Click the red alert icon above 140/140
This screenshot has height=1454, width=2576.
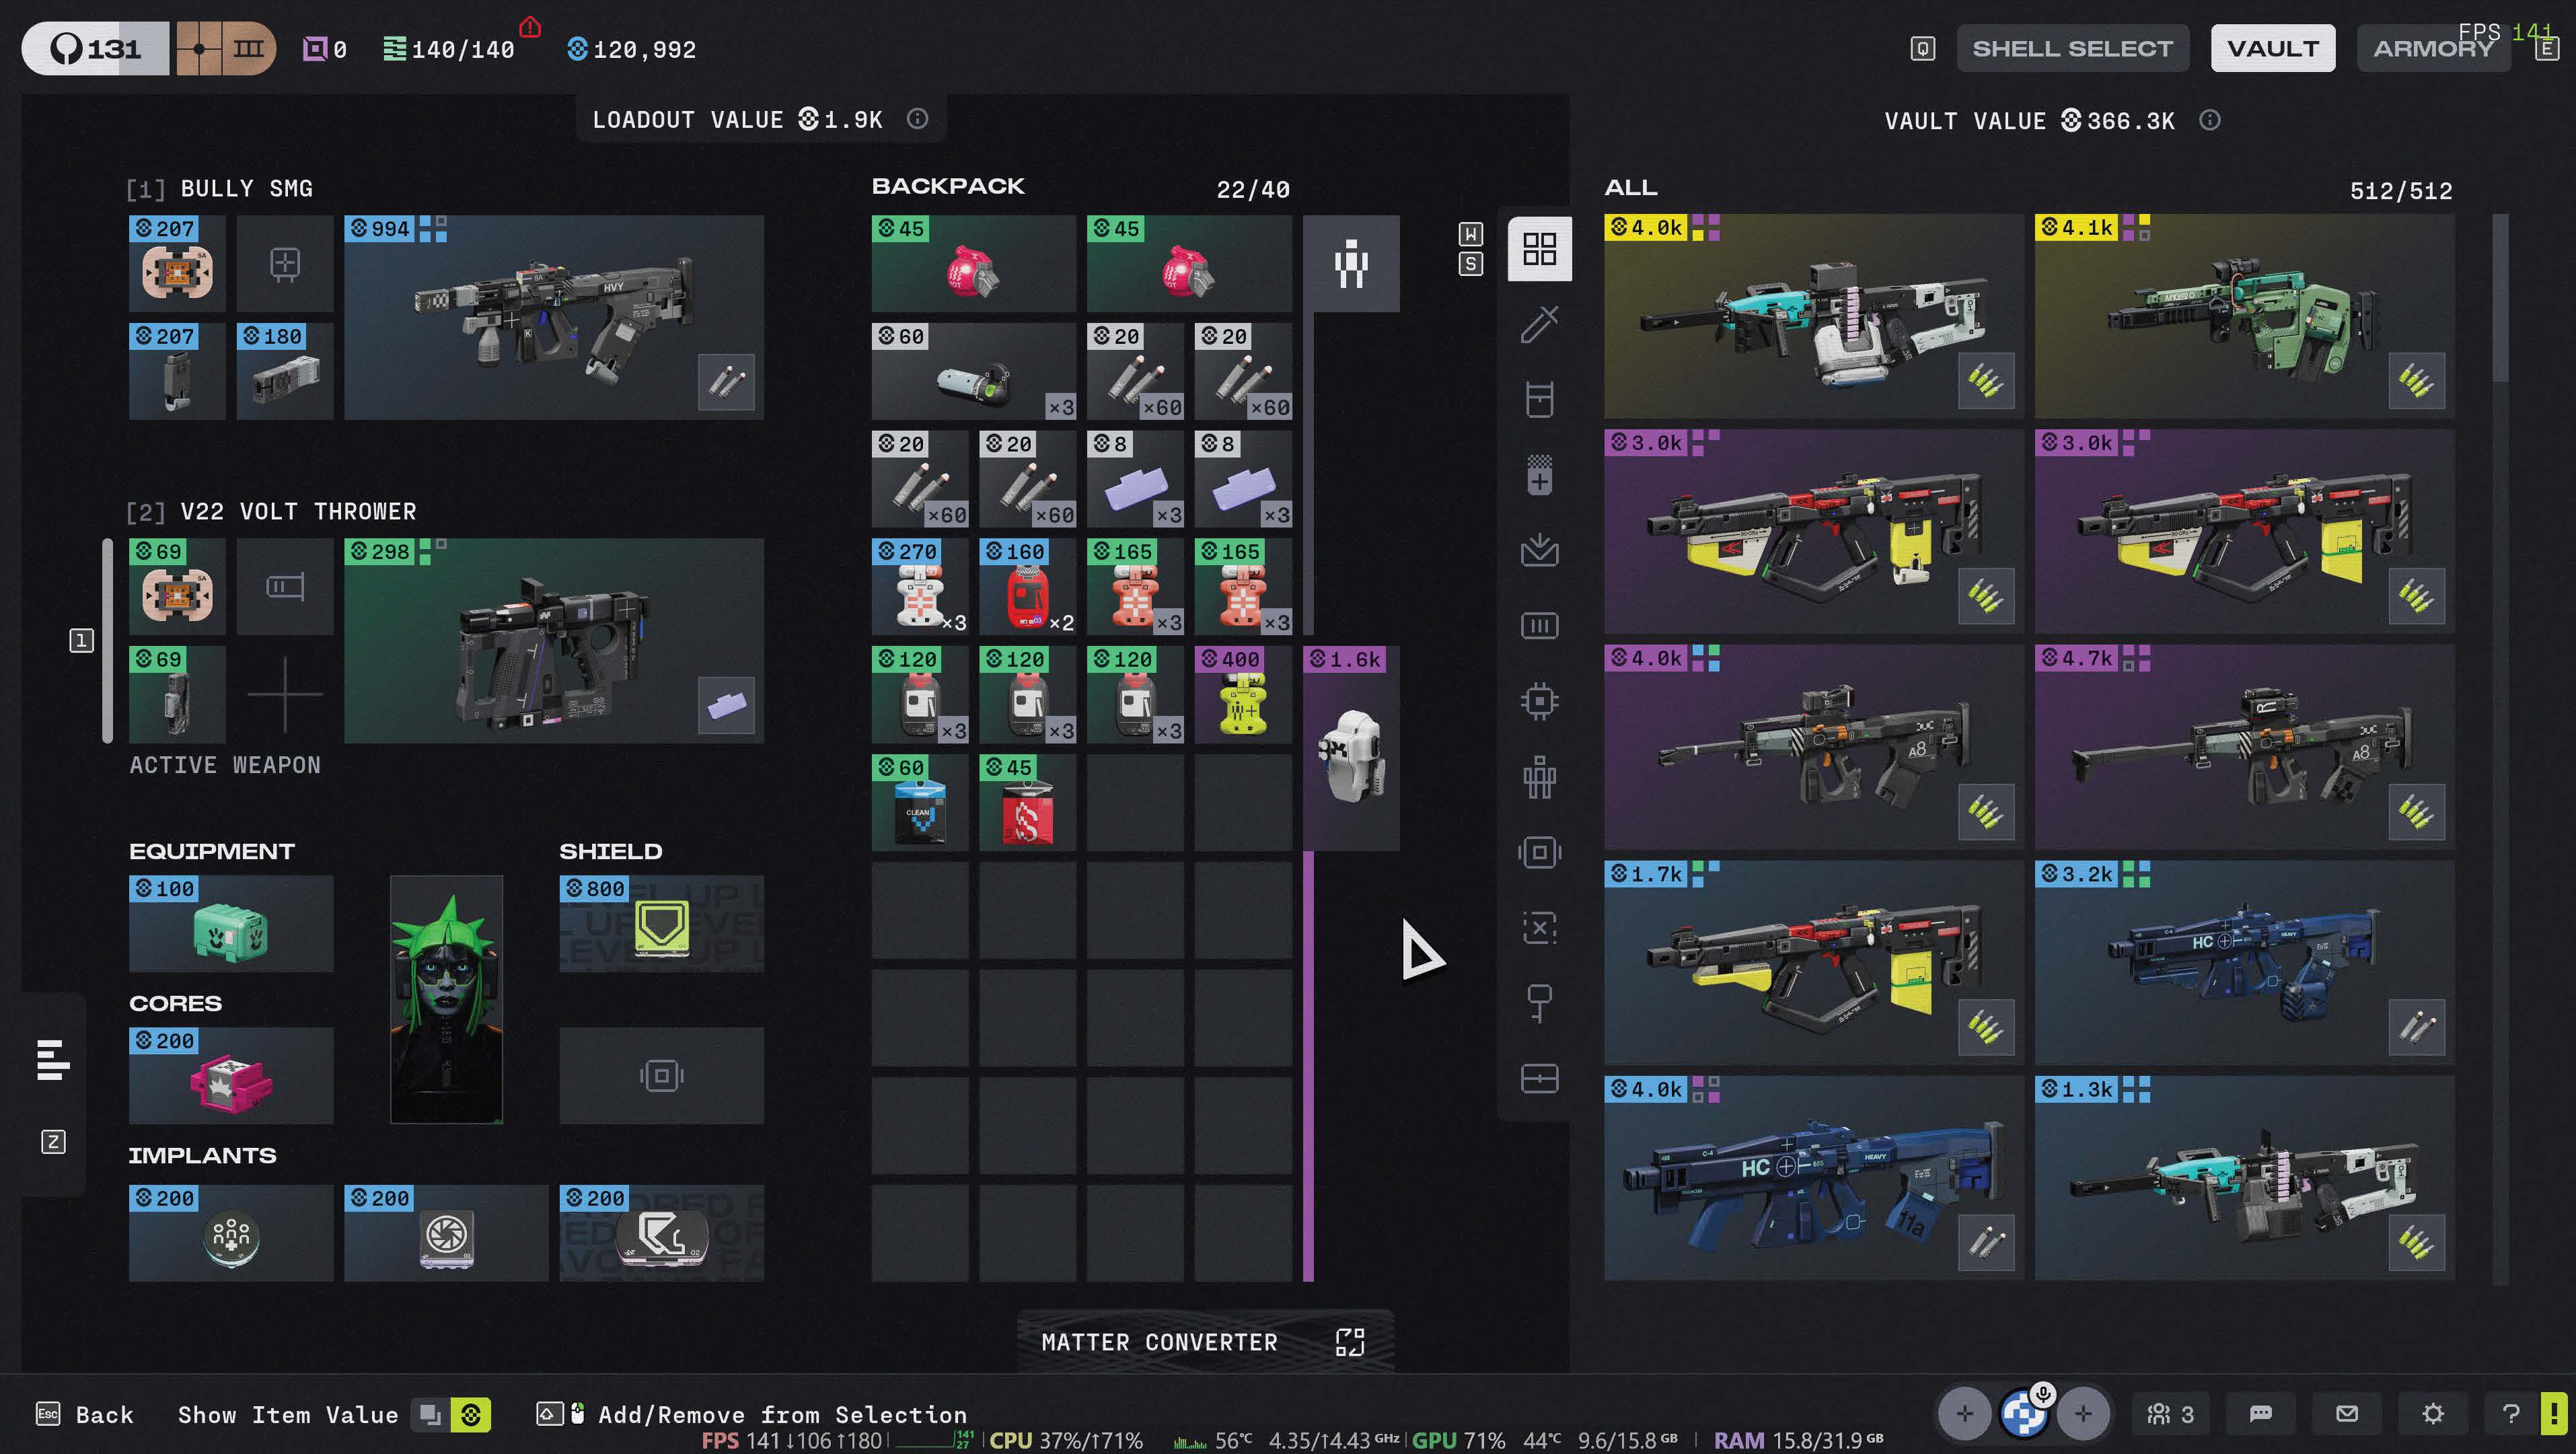pyautogui.click(x=530, y=26)
